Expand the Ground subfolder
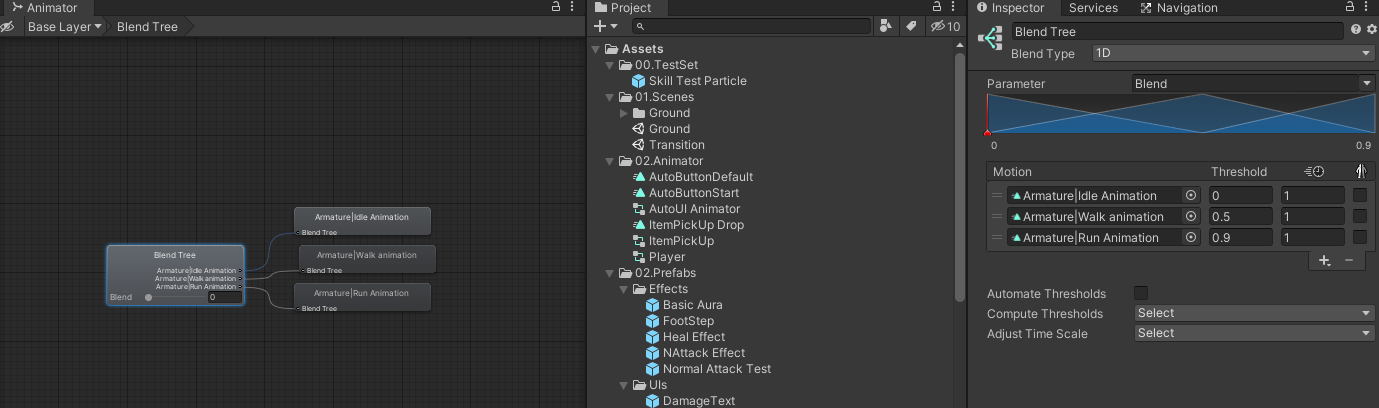The width and height of the screenshot is (1379, 408). coord(624,113)
